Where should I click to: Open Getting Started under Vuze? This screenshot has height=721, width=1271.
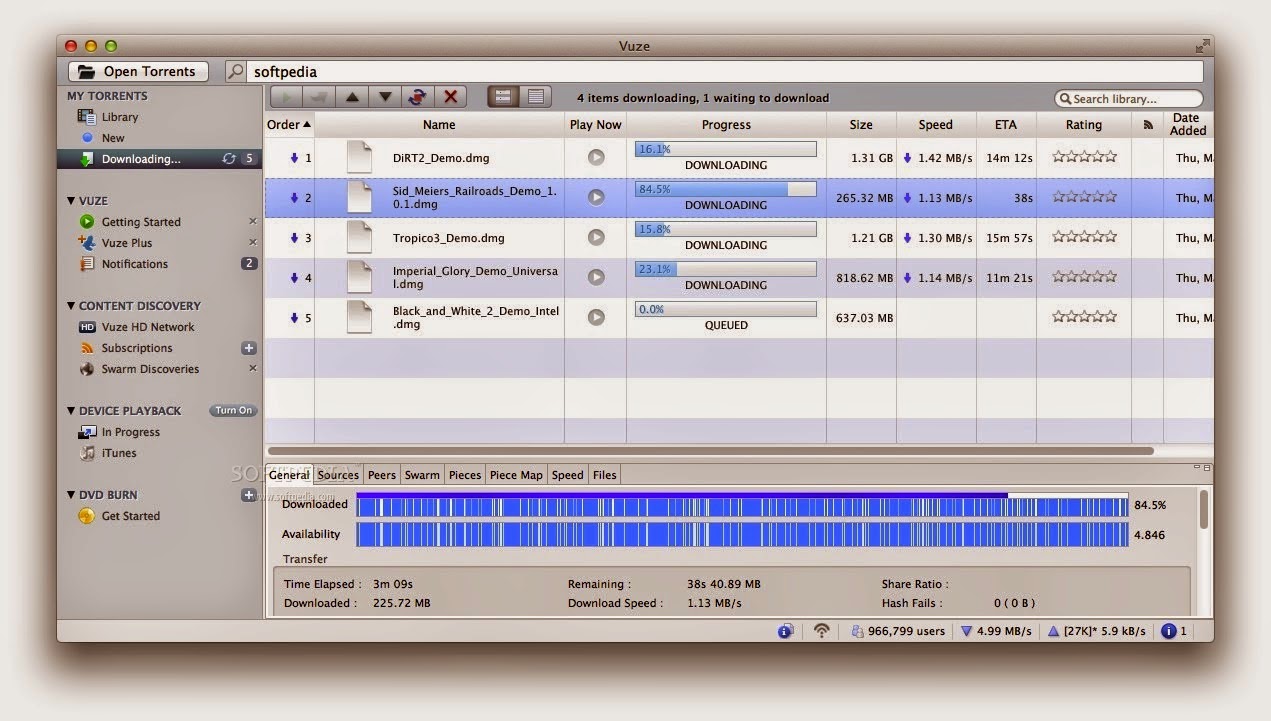(141, 222)
